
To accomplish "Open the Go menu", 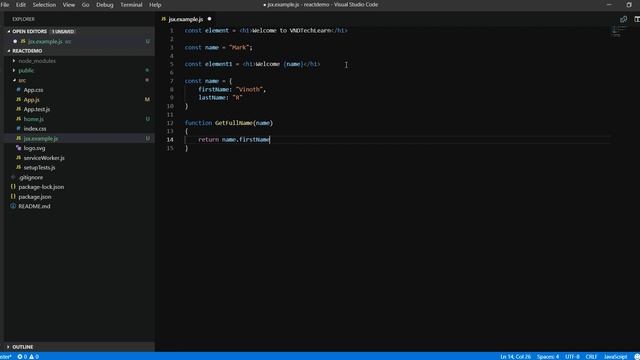I will click(x=85, y=5).
